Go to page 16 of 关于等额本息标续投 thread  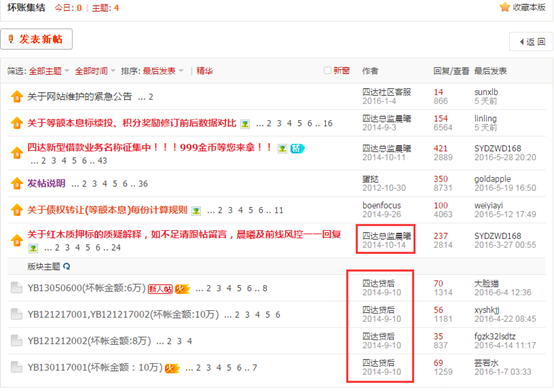tap(328, 123)
